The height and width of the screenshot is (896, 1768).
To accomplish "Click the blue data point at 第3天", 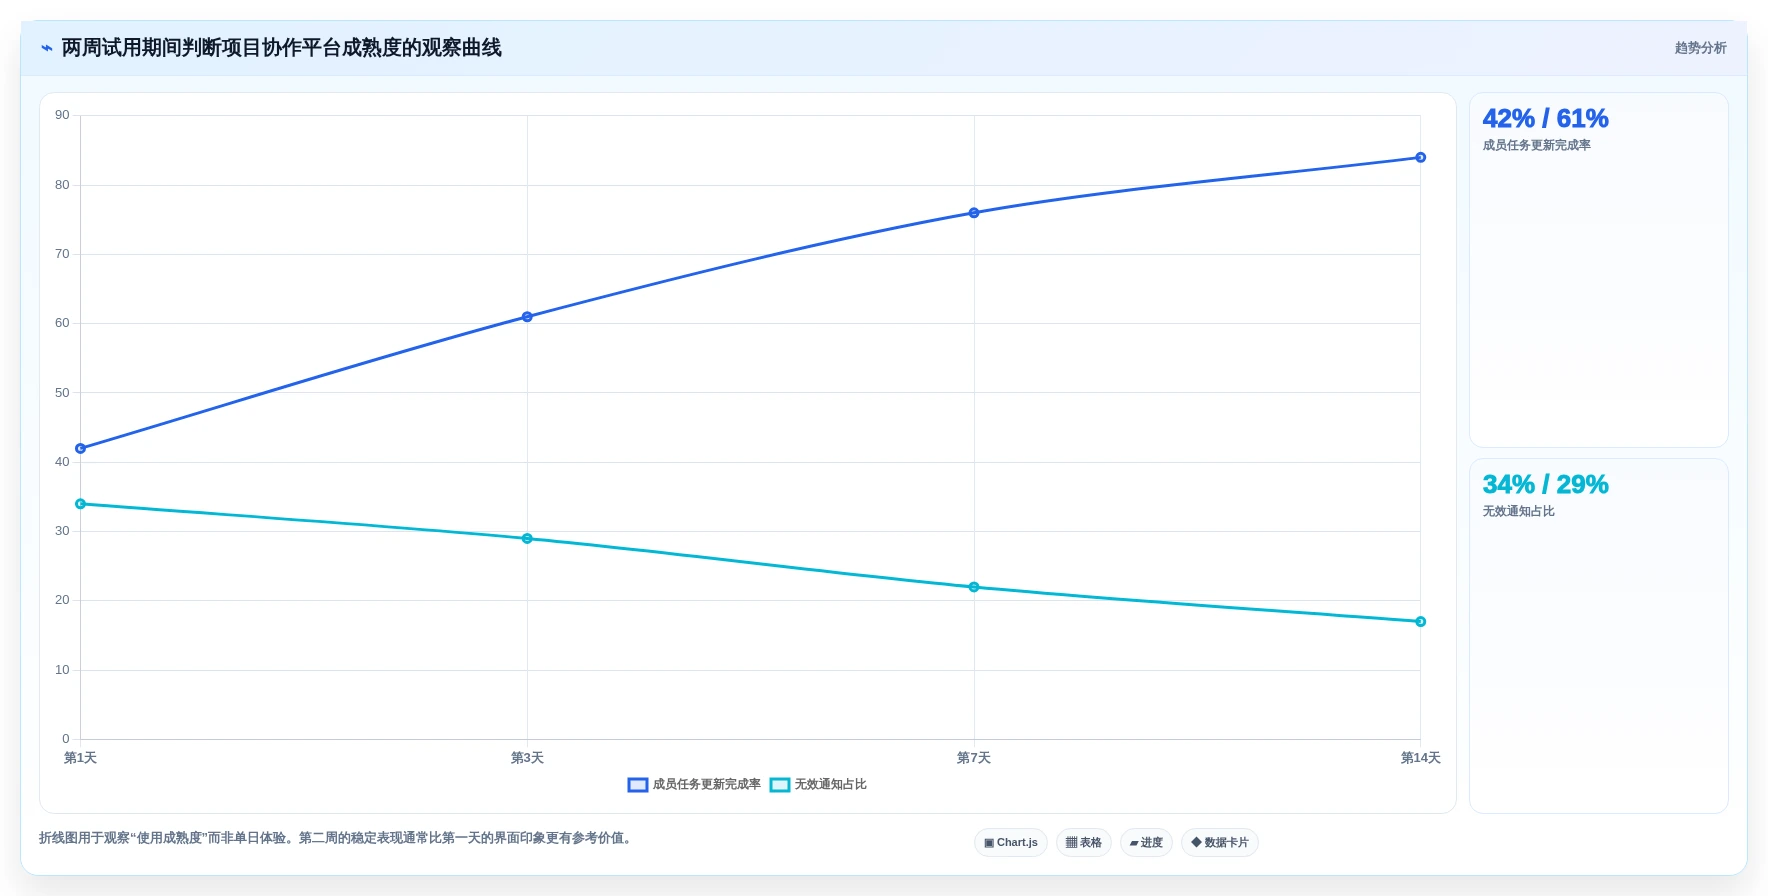I will [x=527, y=317].
